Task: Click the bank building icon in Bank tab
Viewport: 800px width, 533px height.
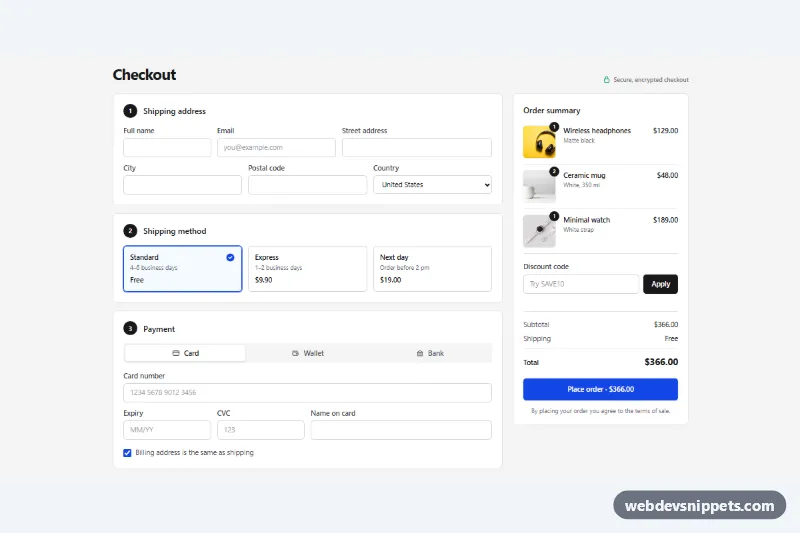Action: 420,353
